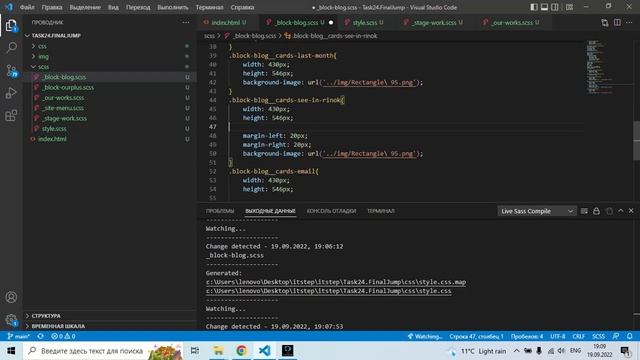This screenshot has height=360, width=640.
Task: Open the Manage gear settings icon
Action: (x=11, y=320)
